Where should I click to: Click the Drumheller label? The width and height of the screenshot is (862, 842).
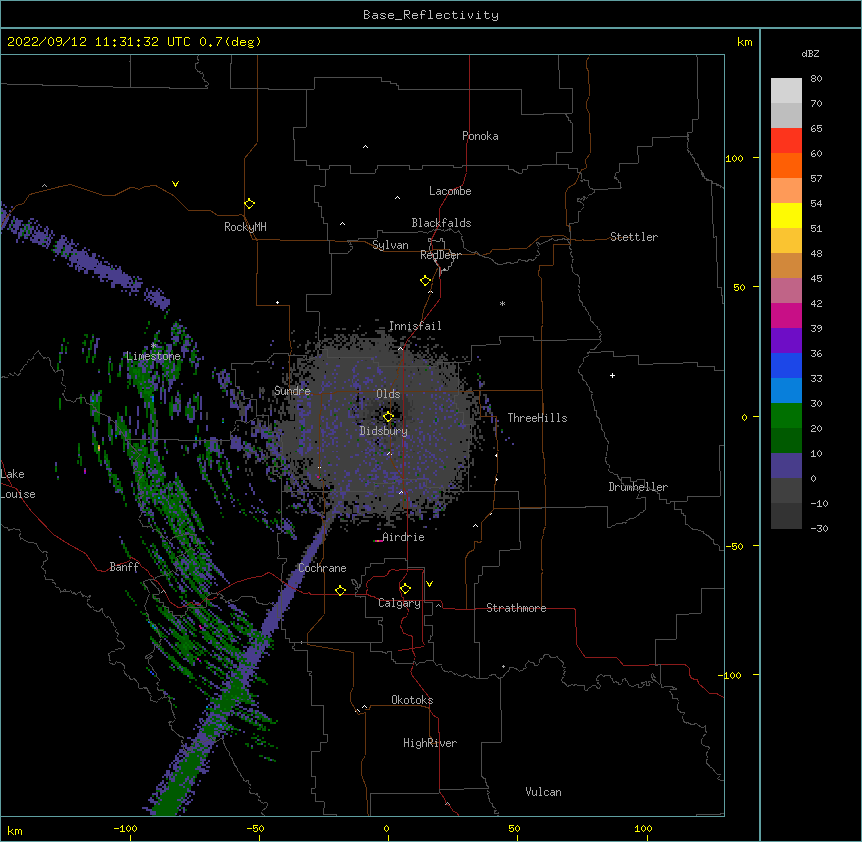[x=638, y=487]
